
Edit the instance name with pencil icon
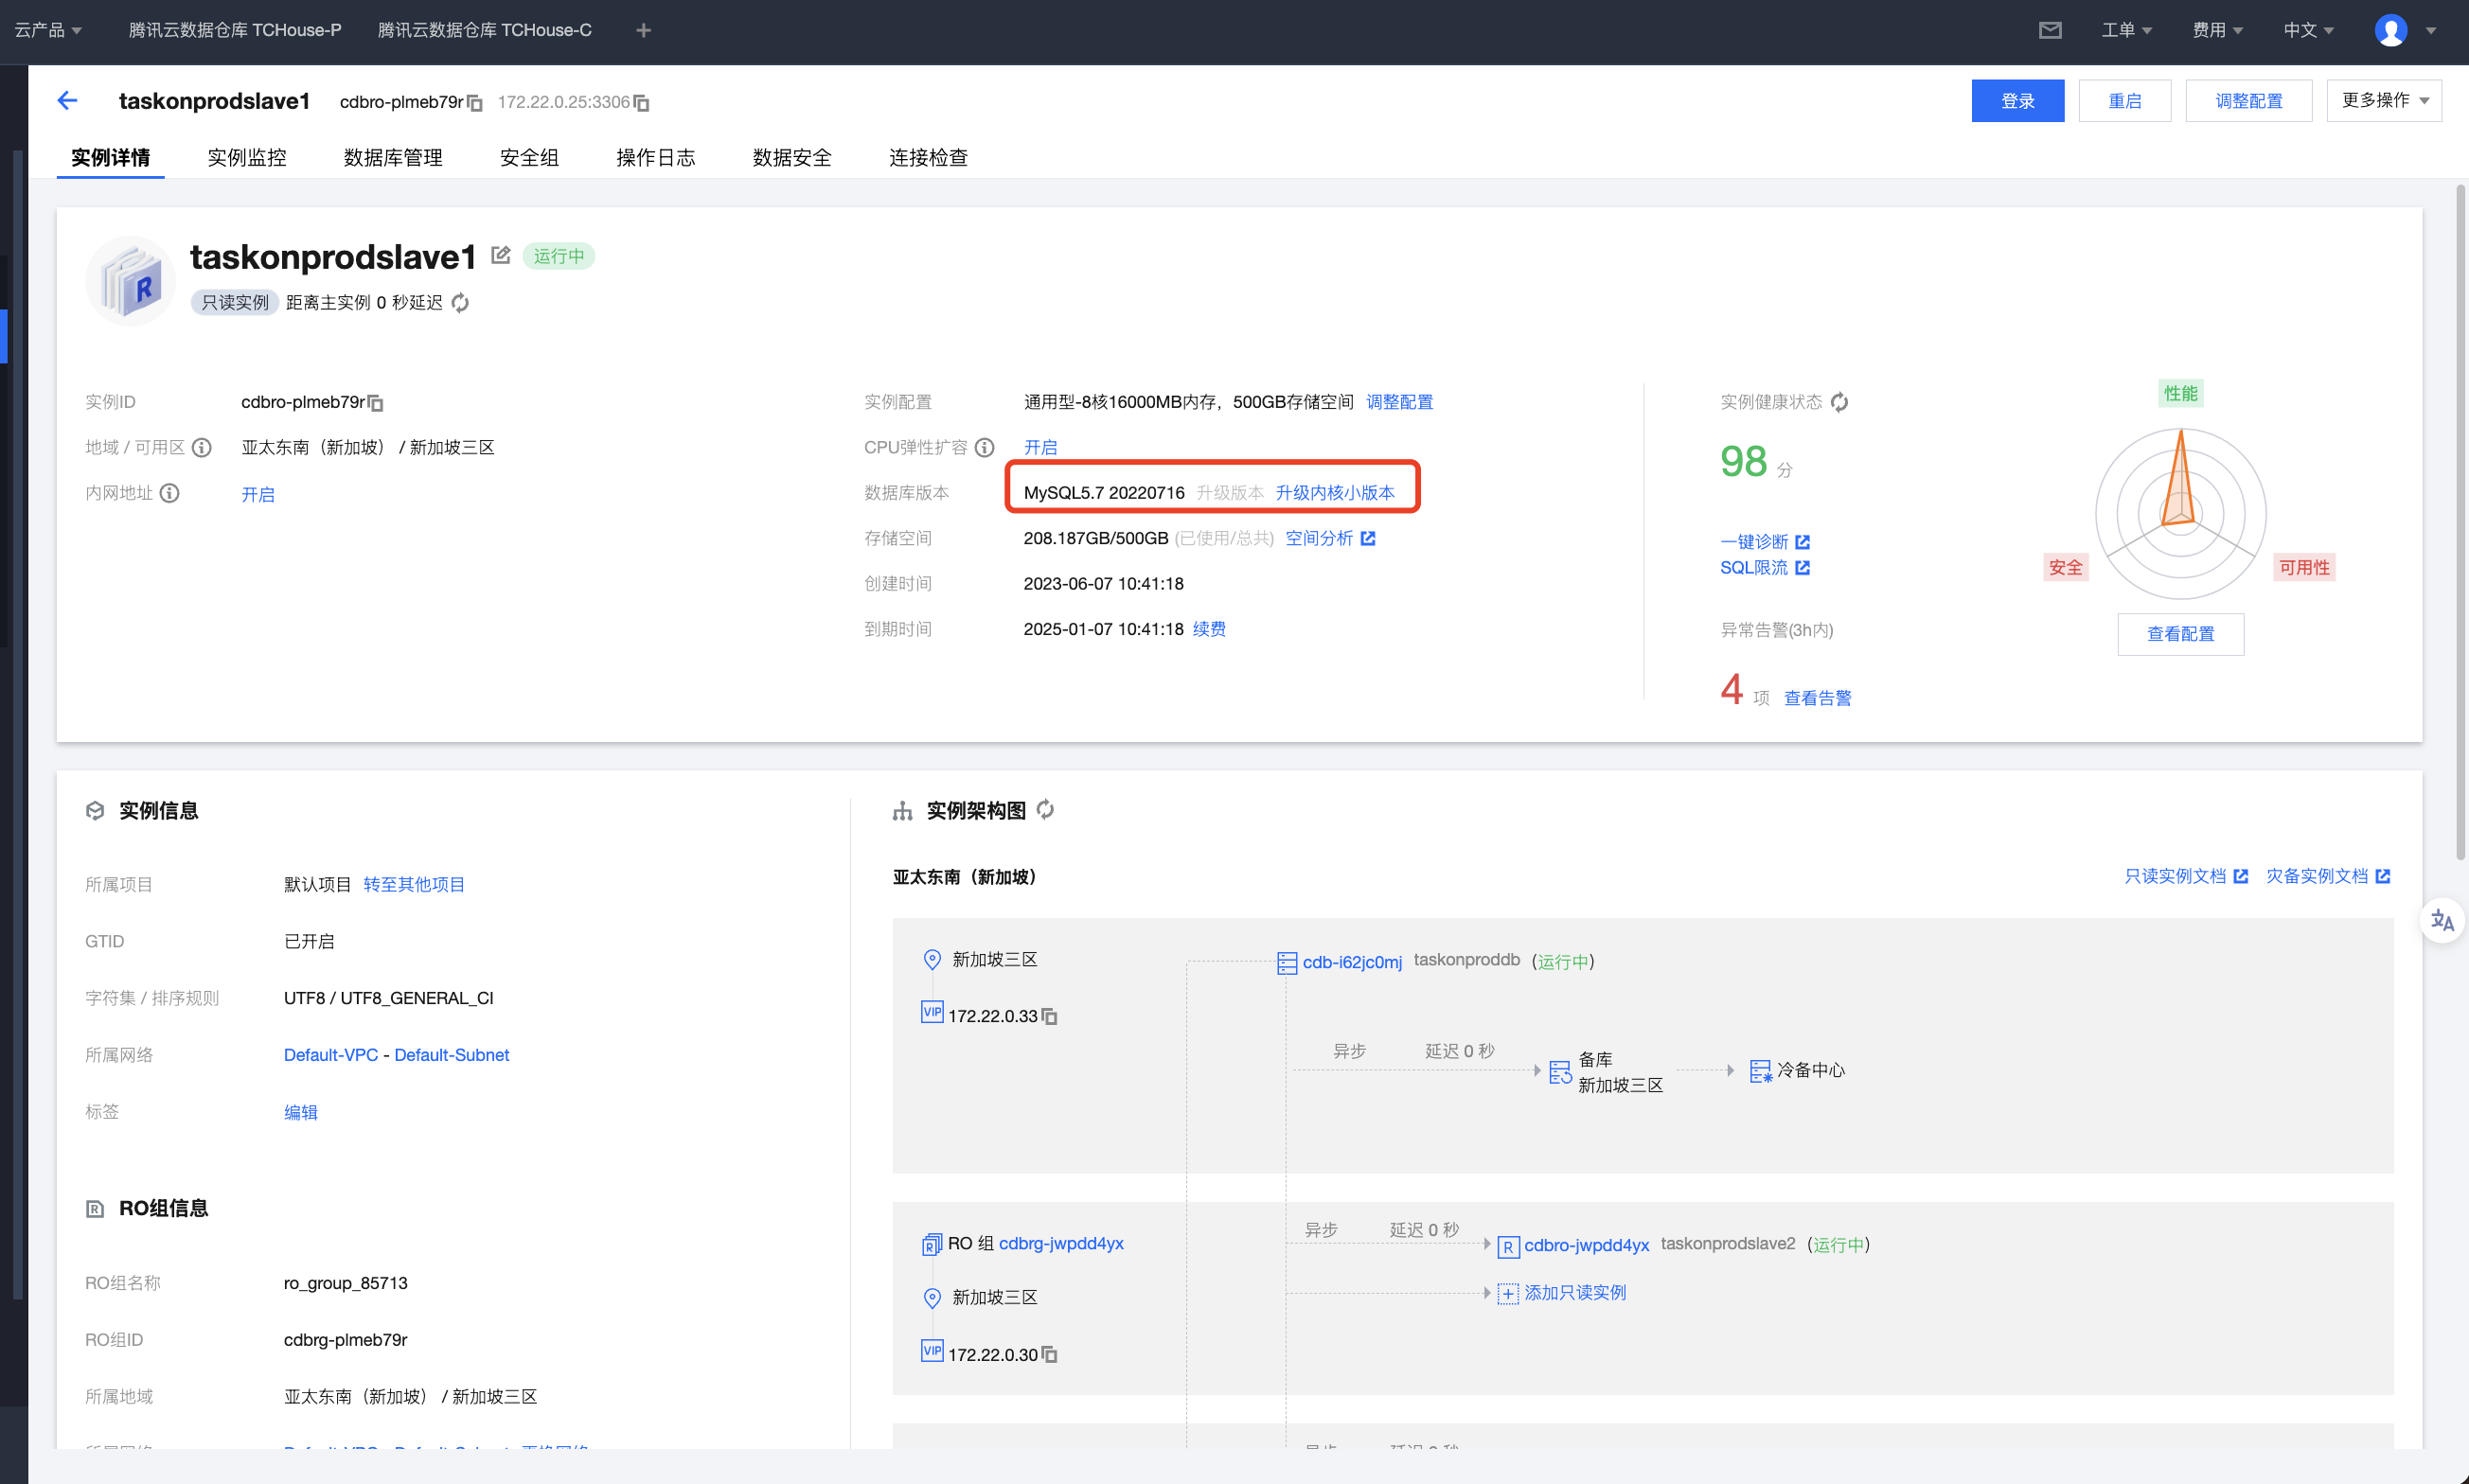point(501,256)
